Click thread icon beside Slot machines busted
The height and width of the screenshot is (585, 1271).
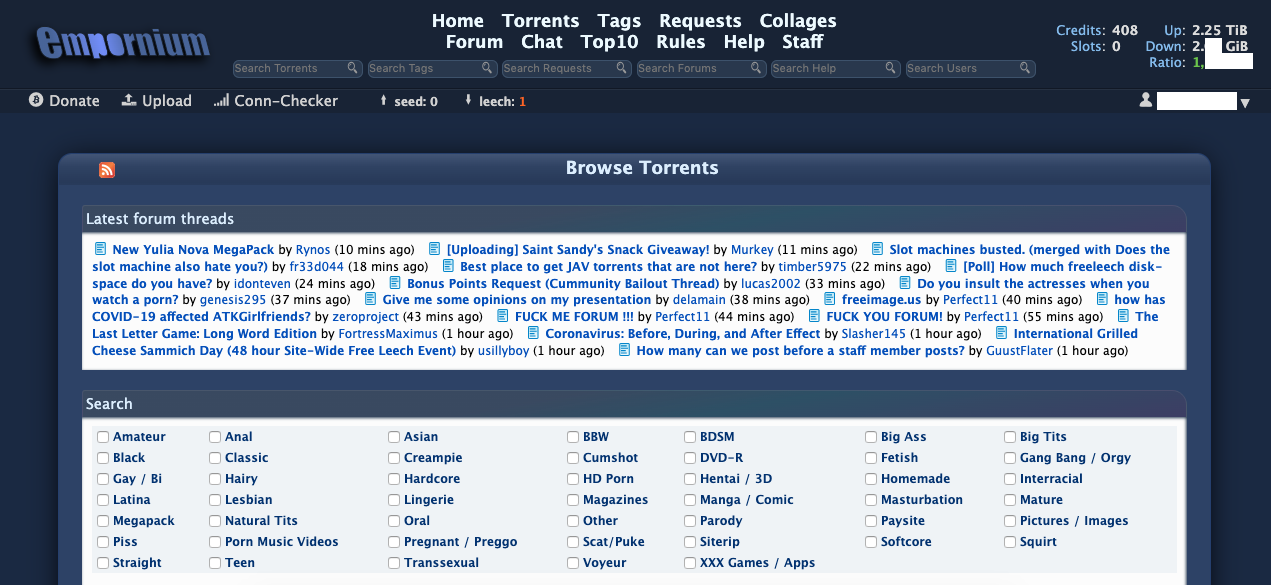pos(877,249)
